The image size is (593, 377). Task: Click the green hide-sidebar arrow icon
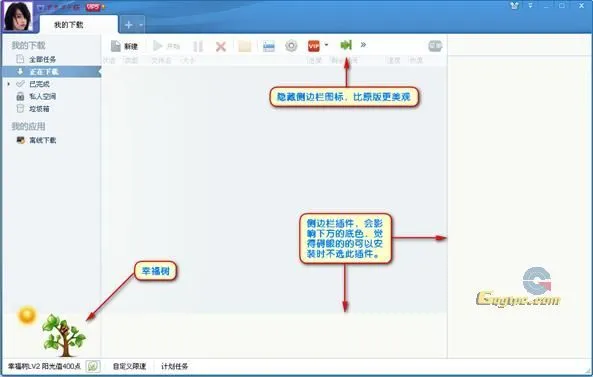(346, 45)
